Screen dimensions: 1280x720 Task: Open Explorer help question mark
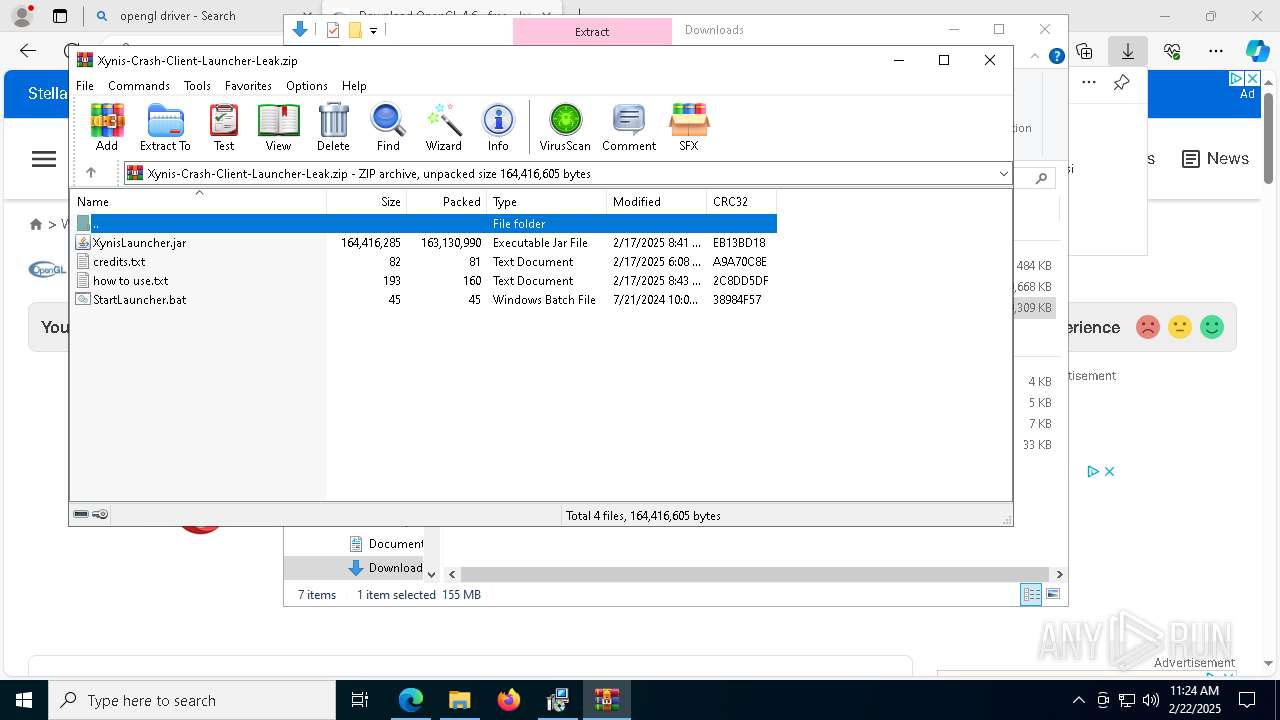click(x=1056, y=56)
